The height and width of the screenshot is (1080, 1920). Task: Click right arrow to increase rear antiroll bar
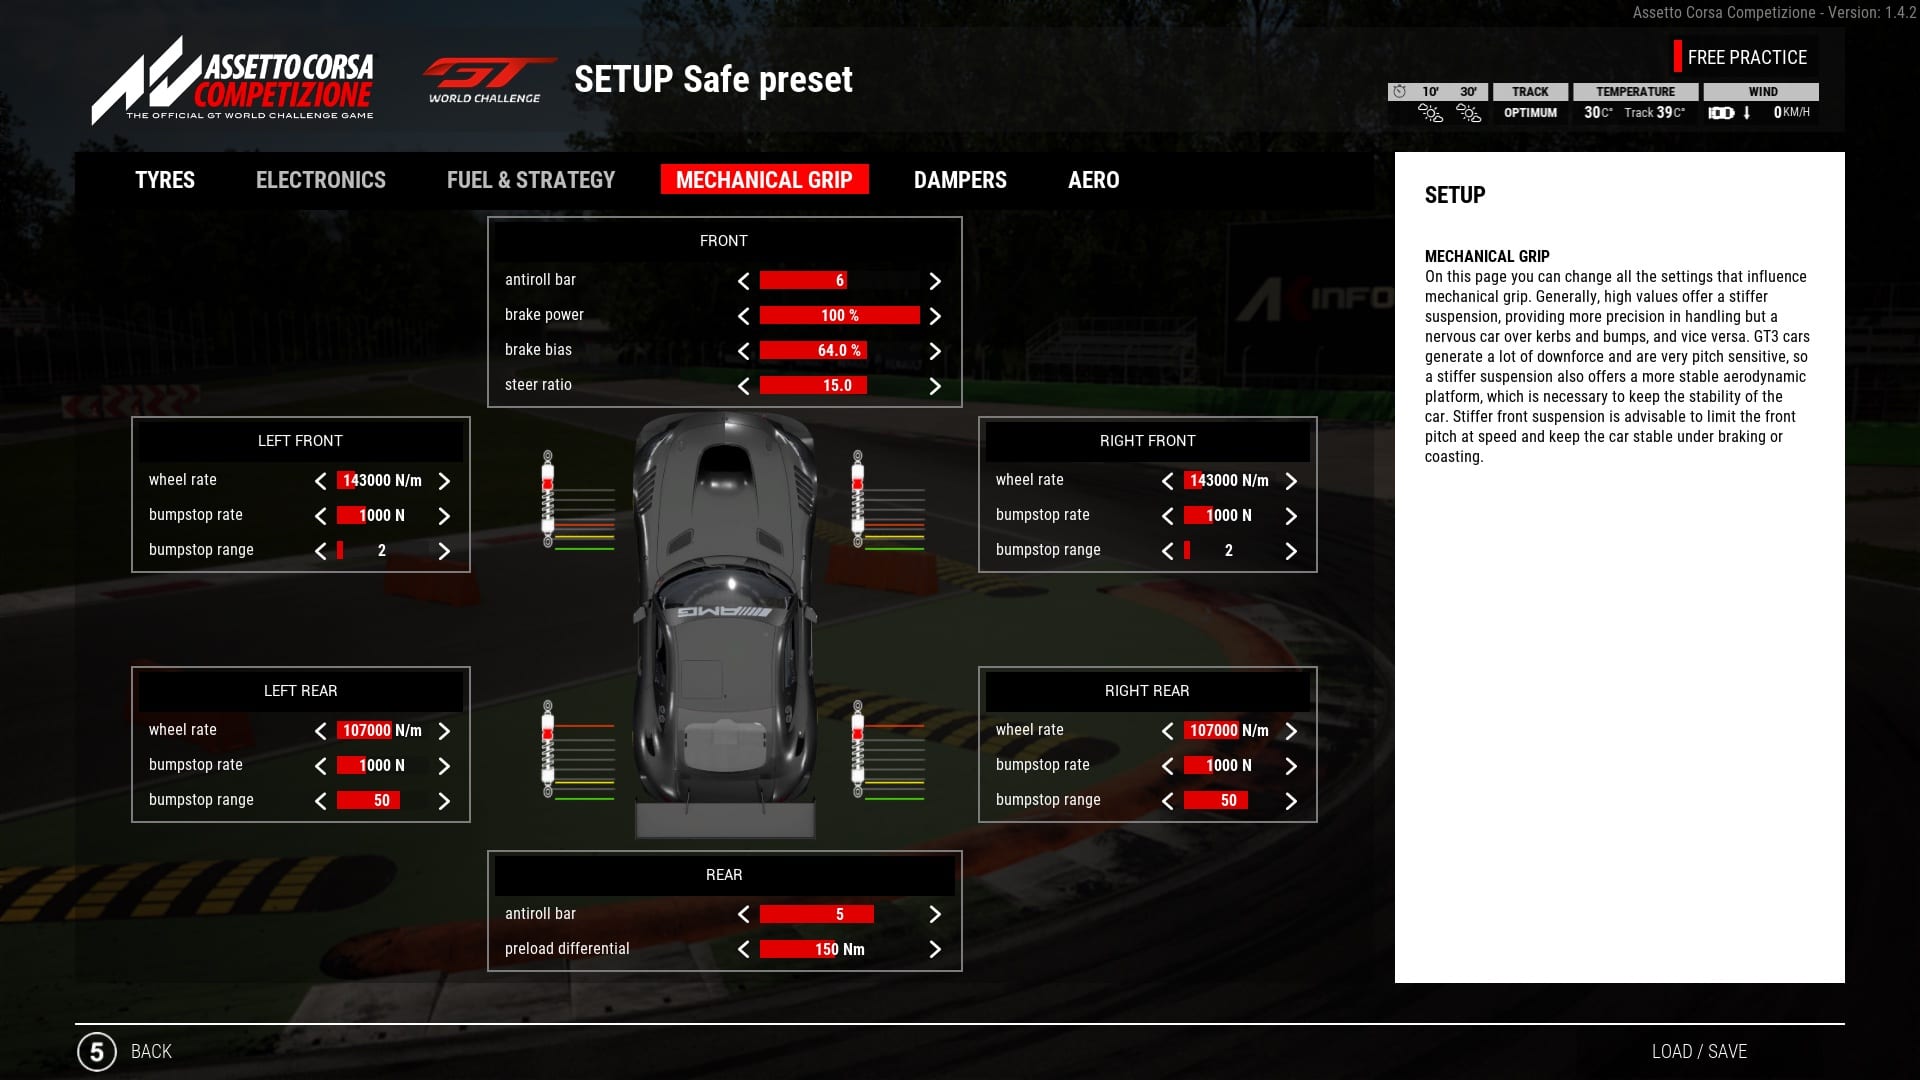click(x=936, y=913)
